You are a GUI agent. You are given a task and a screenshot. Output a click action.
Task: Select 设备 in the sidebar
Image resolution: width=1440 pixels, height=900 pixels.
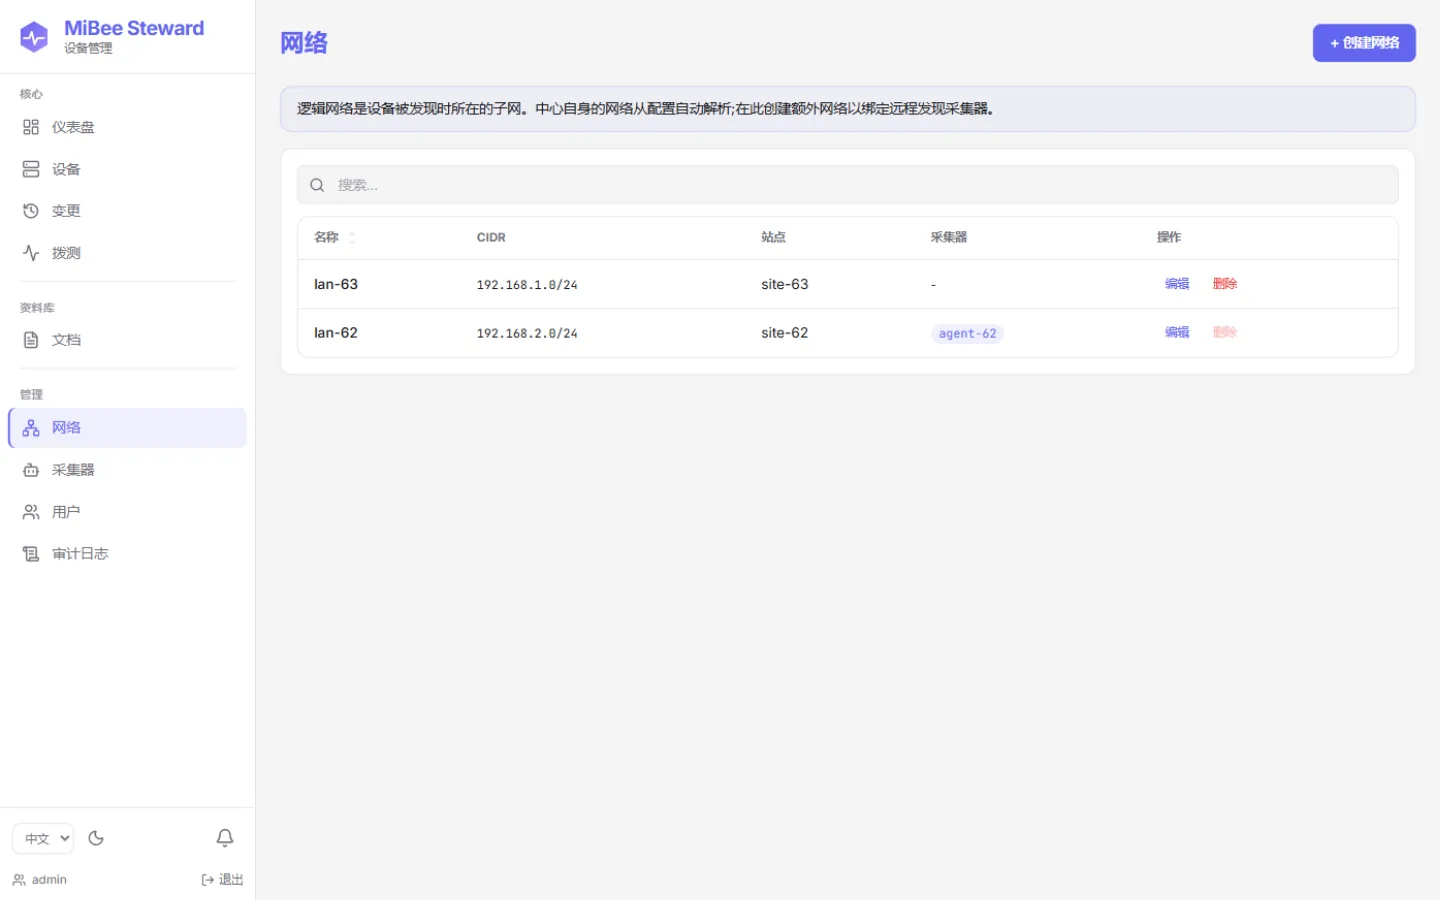[127, 169]
